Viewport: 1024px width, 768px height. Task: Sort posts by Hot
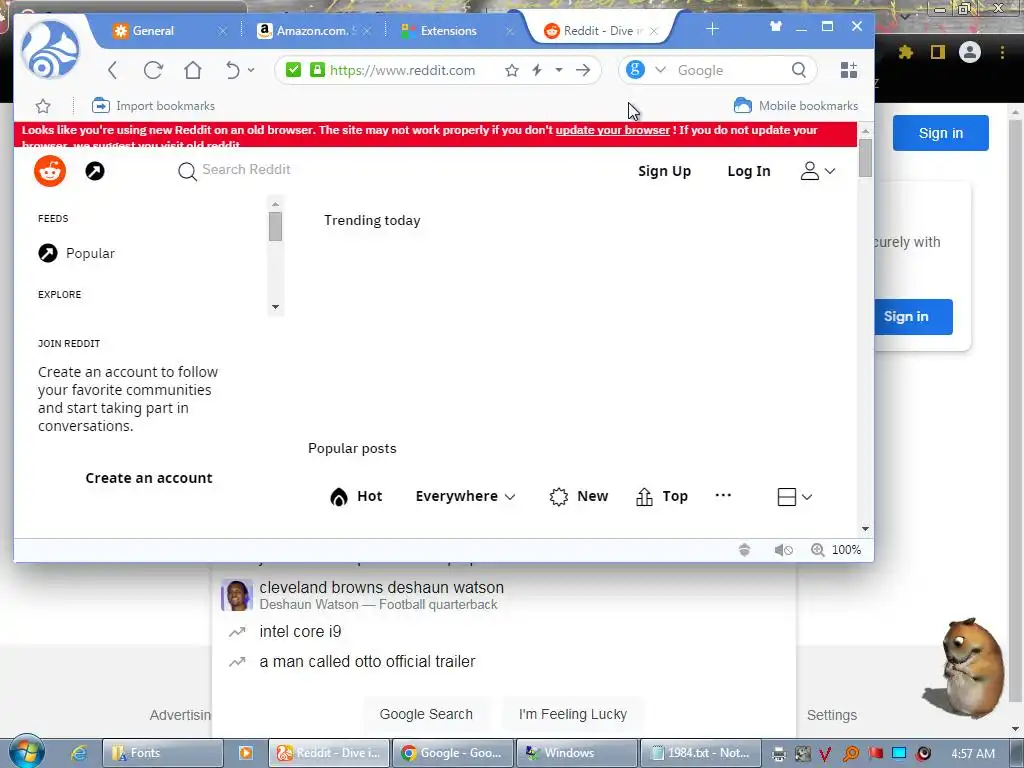coord(356,496)
